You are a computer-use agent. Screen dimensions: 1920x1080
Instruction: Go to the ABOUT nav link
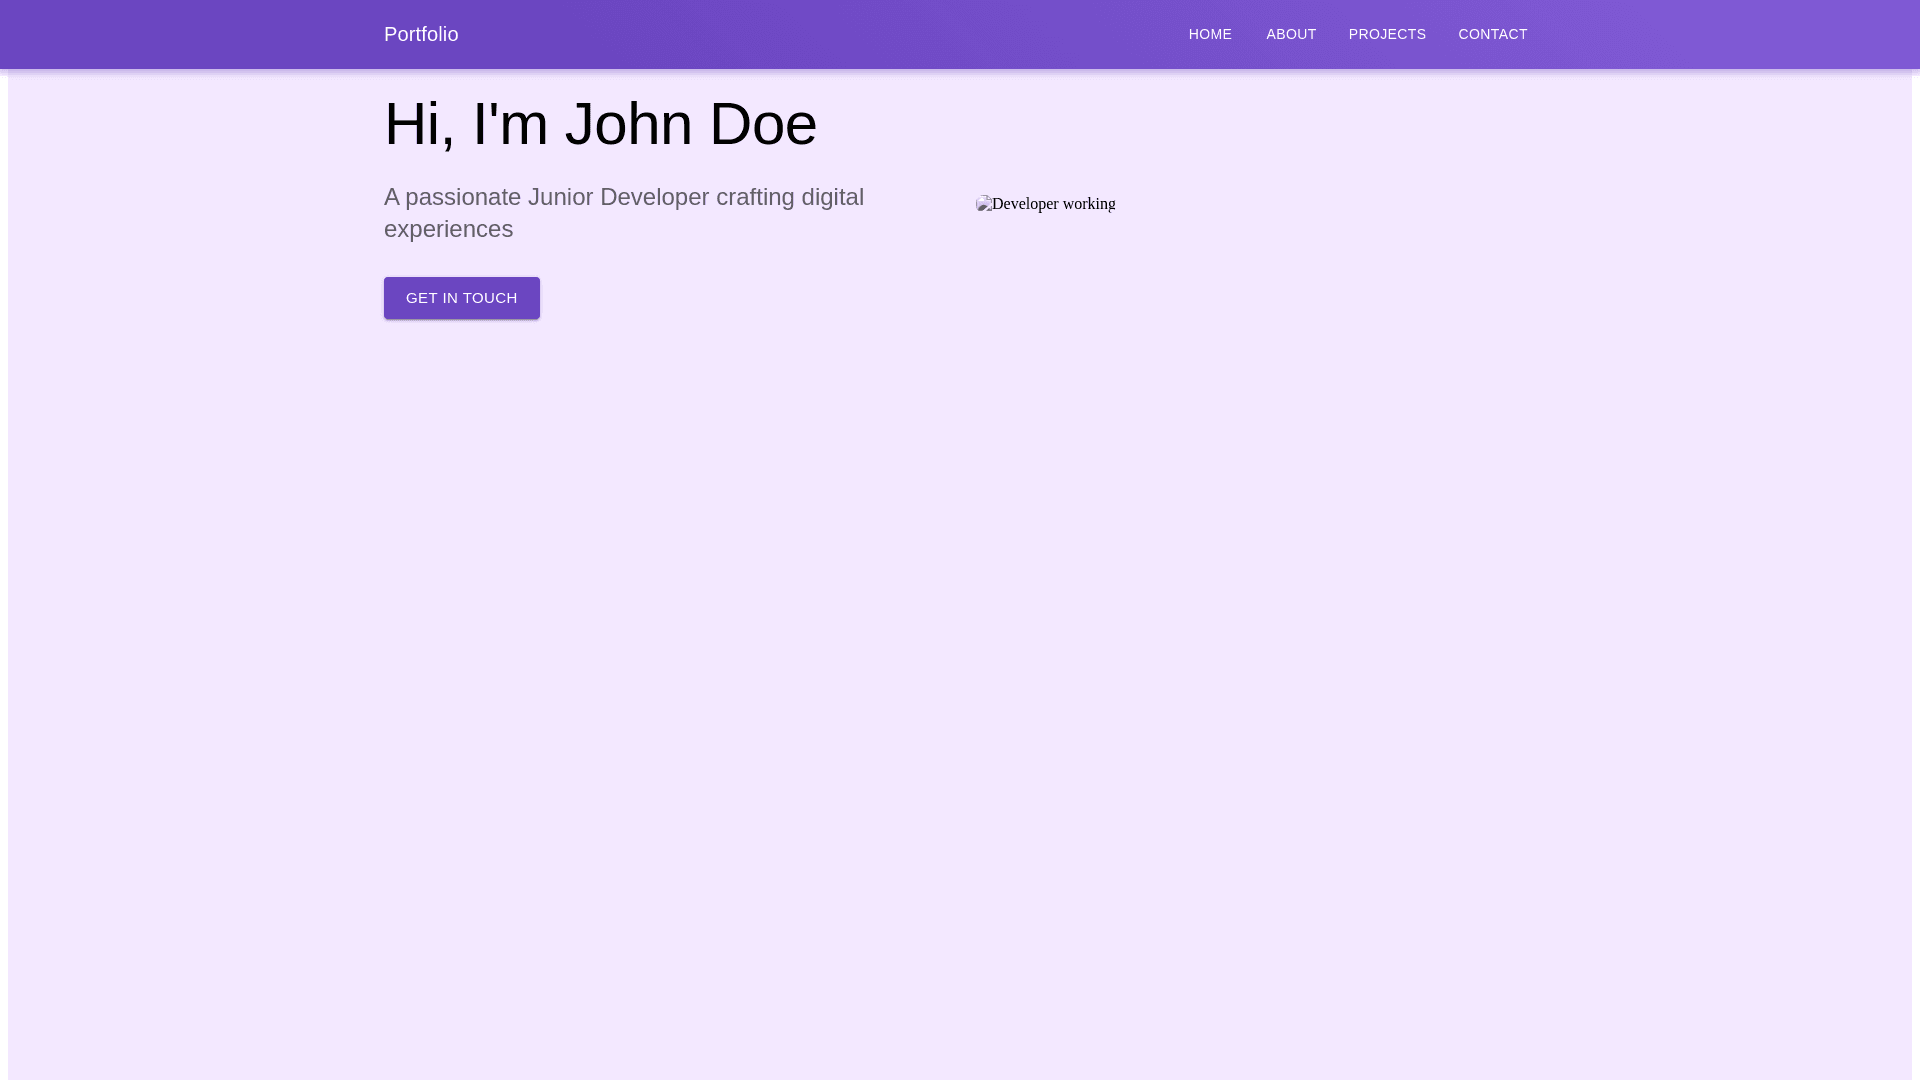coord(1291,34)
